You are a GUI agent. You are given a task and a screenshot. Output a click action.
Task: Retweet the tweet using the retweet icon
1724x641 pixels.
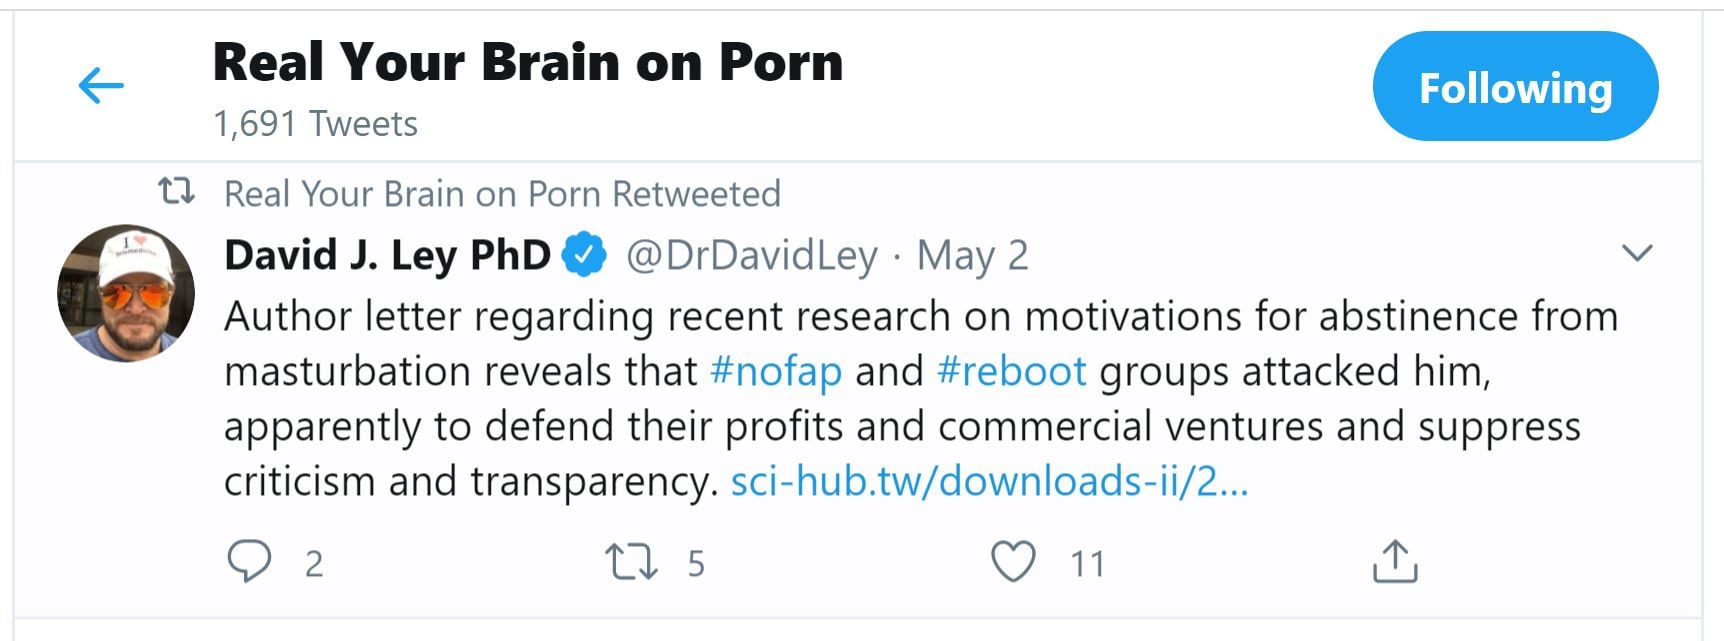coord(631,561)
